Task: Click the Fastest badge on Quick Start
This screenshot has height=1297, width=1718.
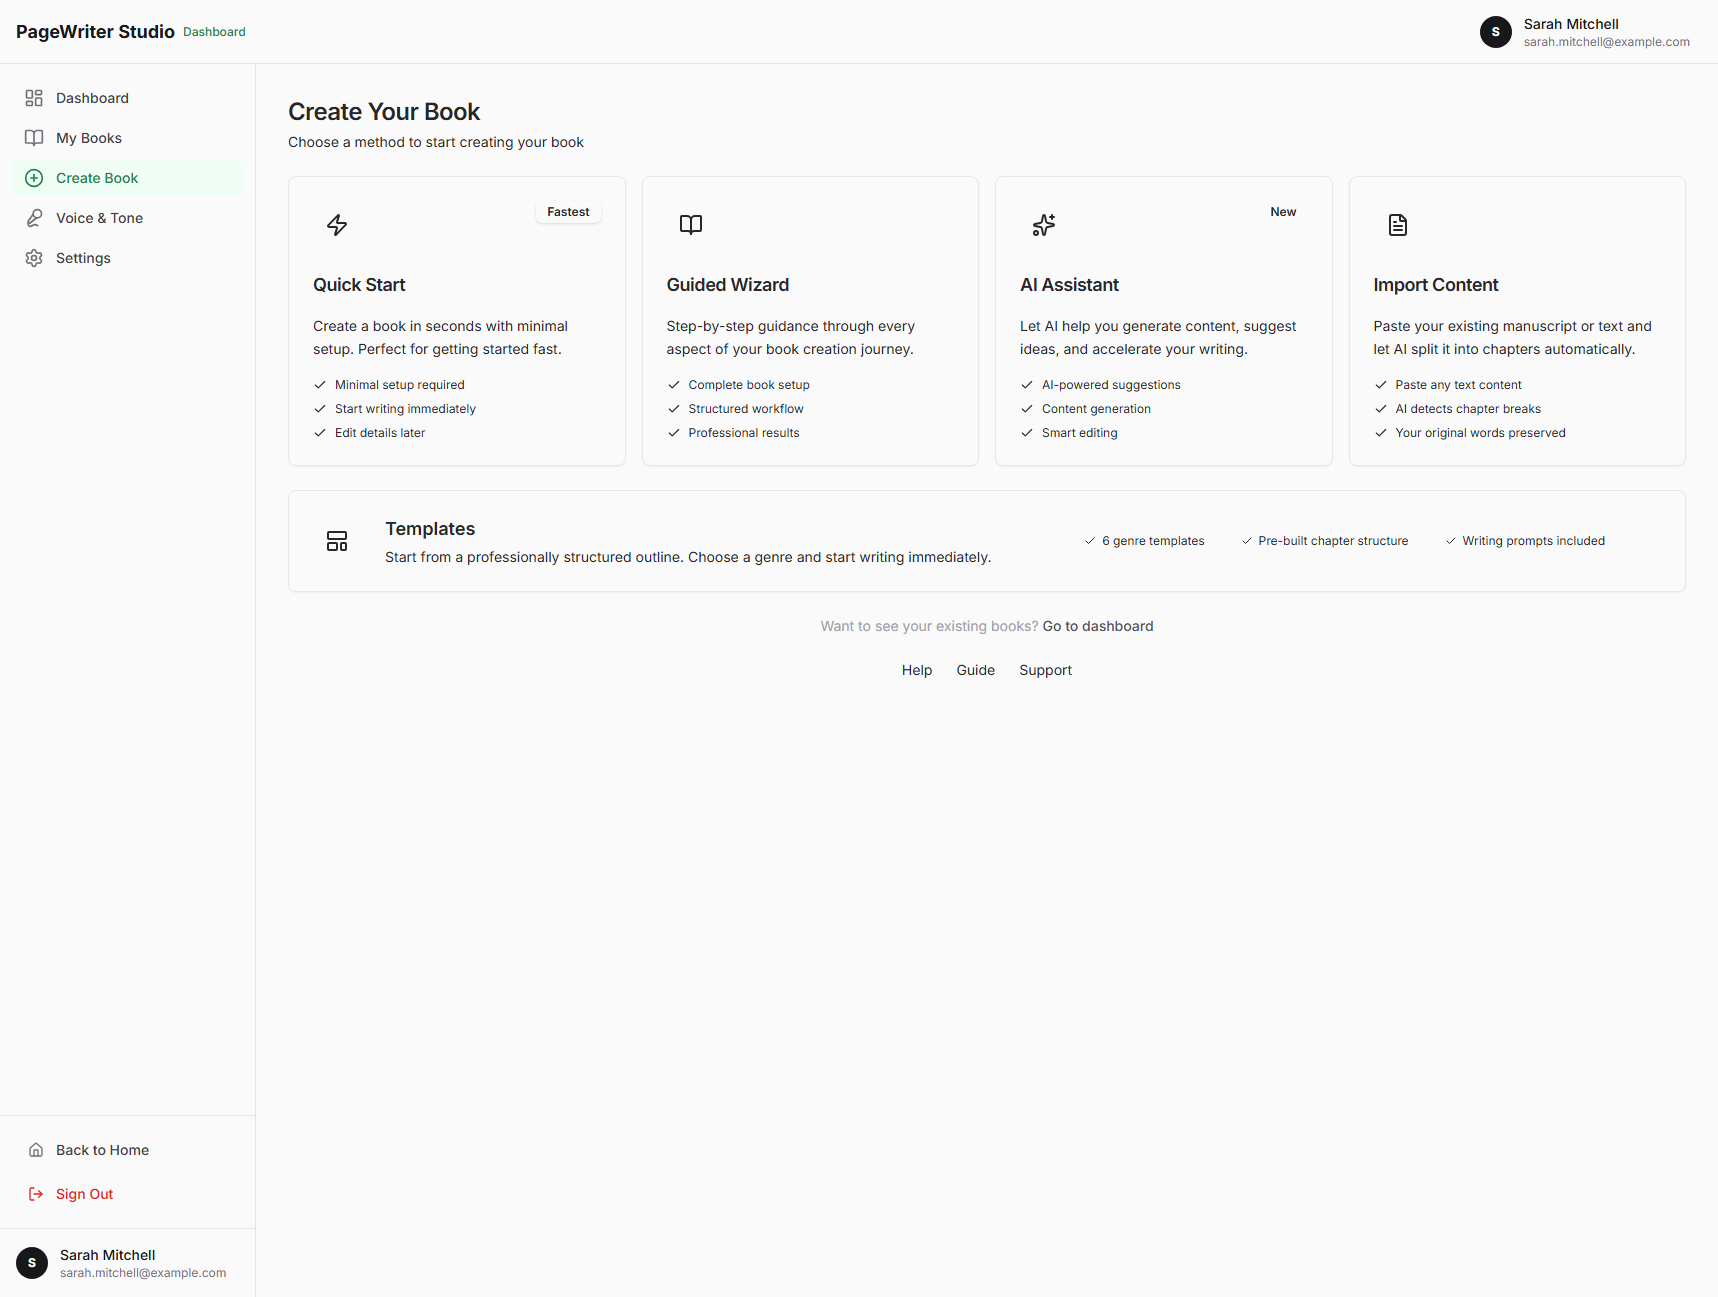Action: 567,211
